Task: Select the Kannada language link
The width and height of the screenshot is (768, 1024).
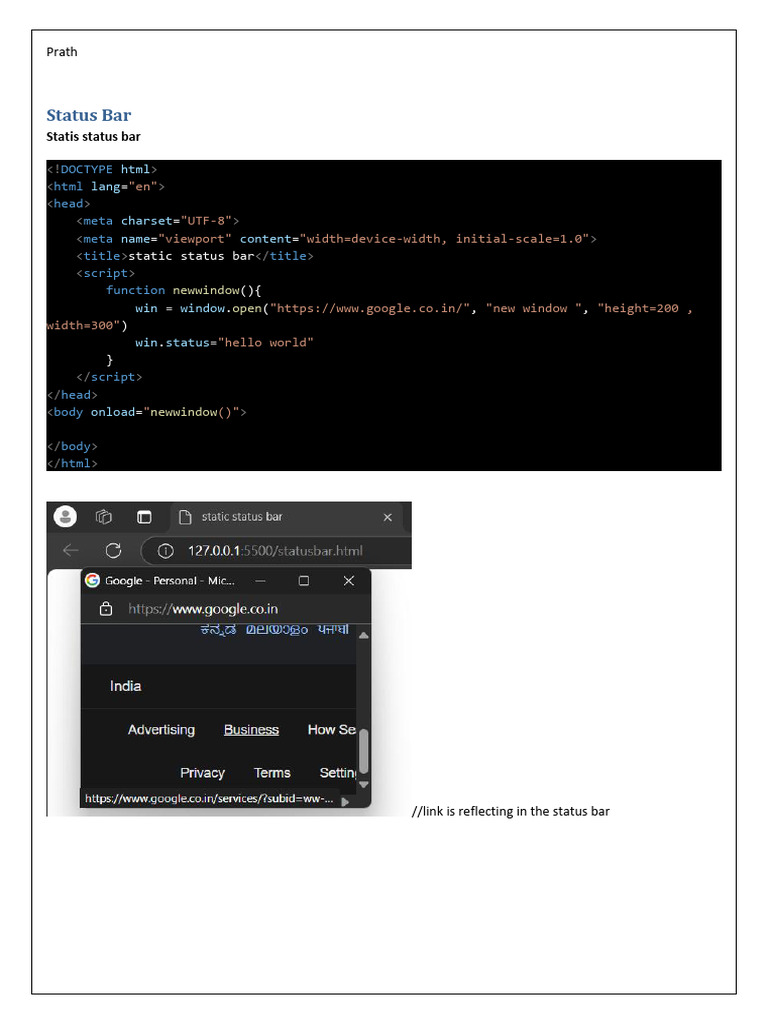Action: [x=218, y=630]
